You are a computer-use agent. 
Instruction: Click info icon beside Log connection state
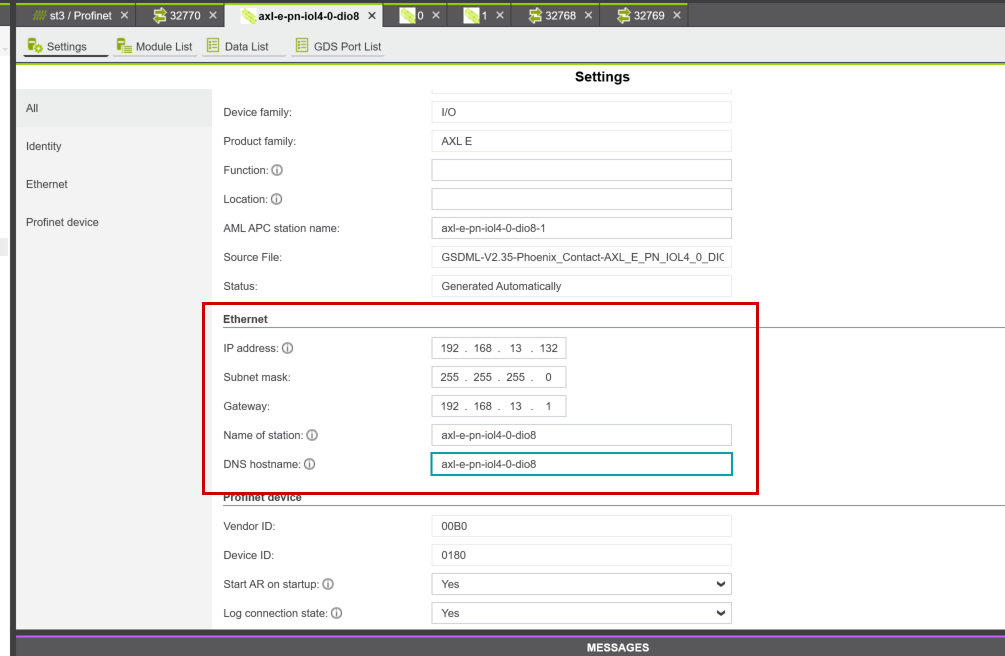click(337, 613)
